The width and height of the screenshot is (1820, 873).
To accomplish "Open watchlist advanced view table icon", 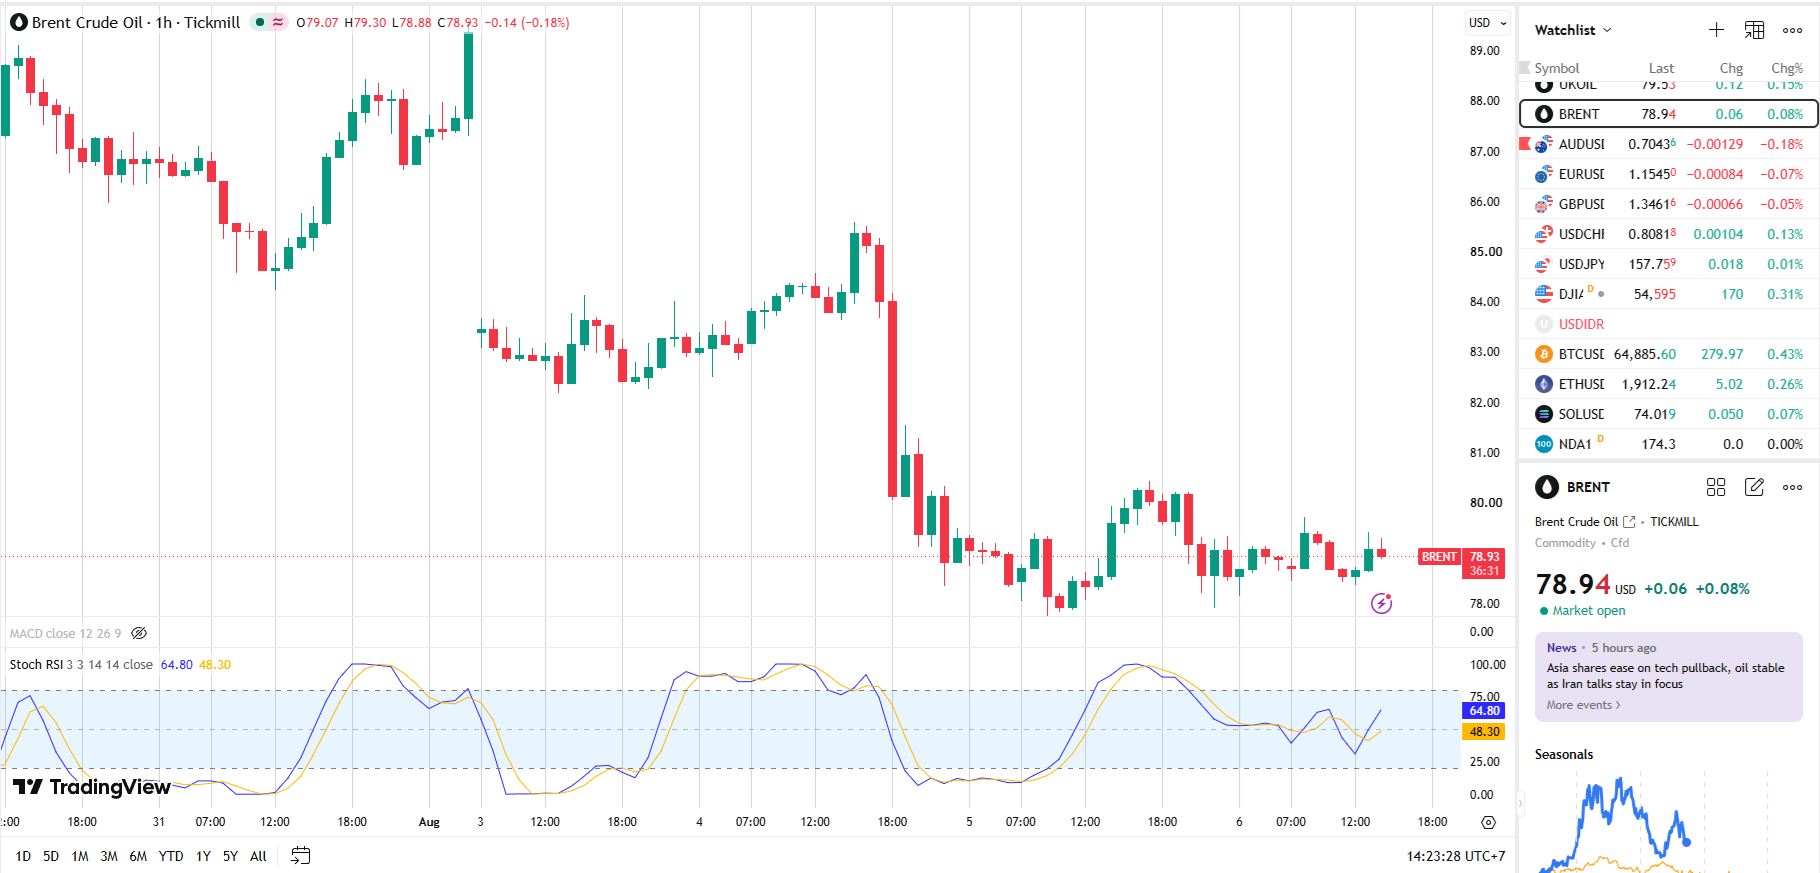I will click(x=1755, y=30).
